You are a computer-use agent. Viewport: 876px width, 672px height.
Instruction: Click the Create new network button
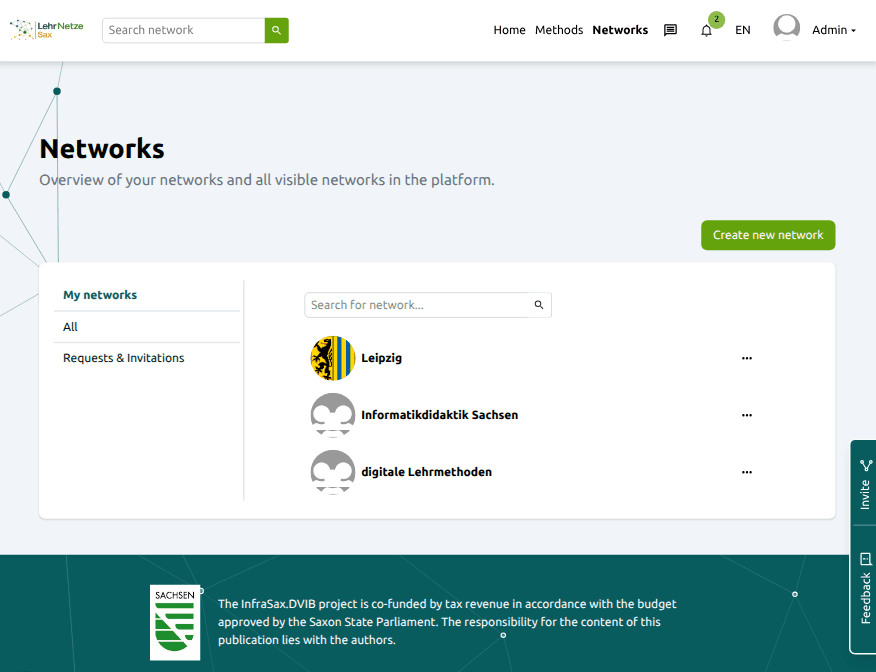point(768,235)
